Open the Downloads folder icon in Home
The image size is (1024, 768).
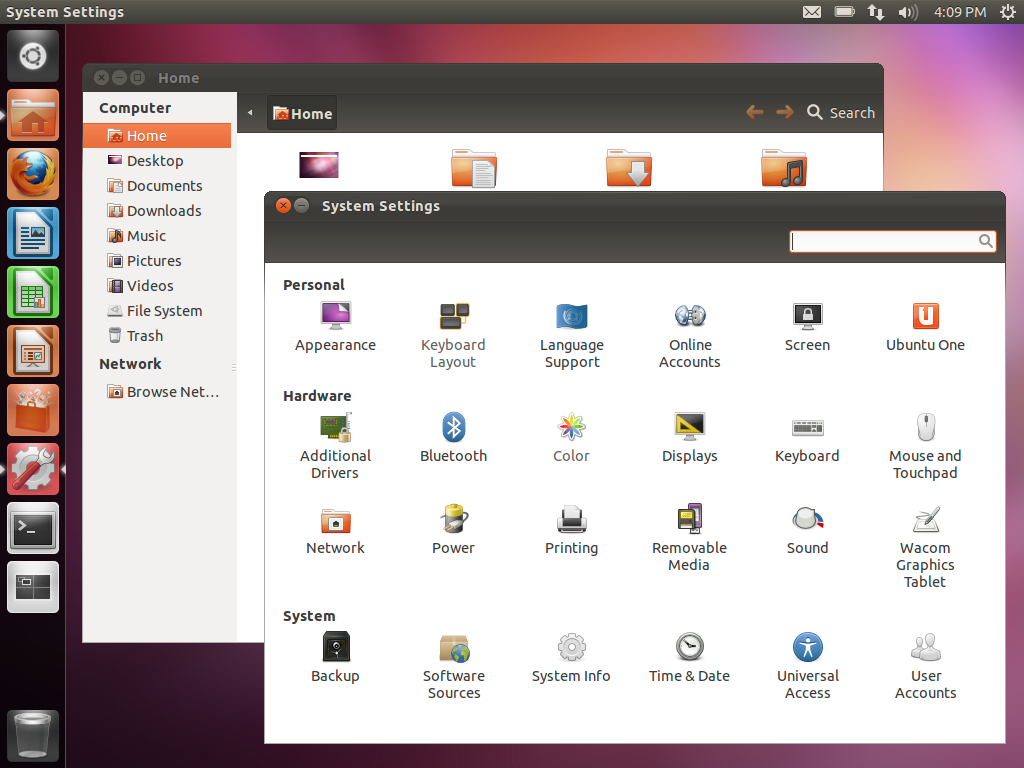[629, 168]
